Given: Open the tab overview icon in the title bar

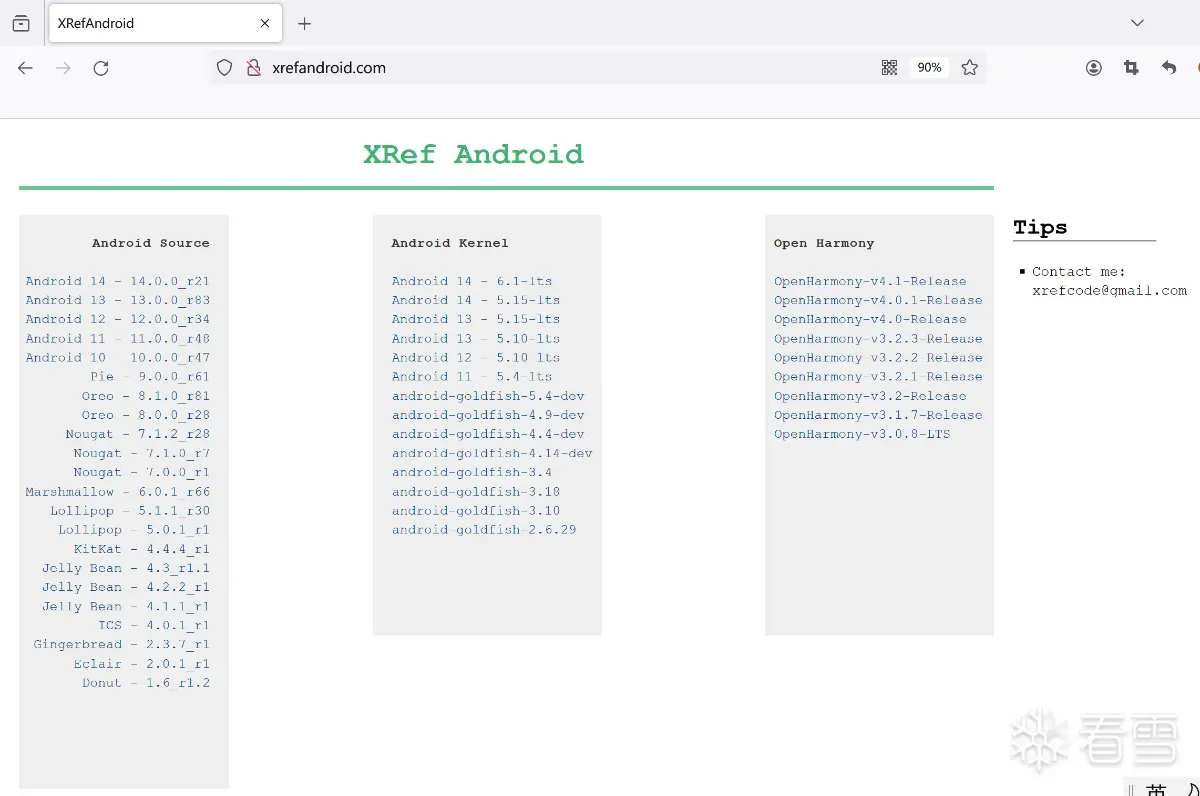Looking at the screenshot, I should tap(21, 23).
